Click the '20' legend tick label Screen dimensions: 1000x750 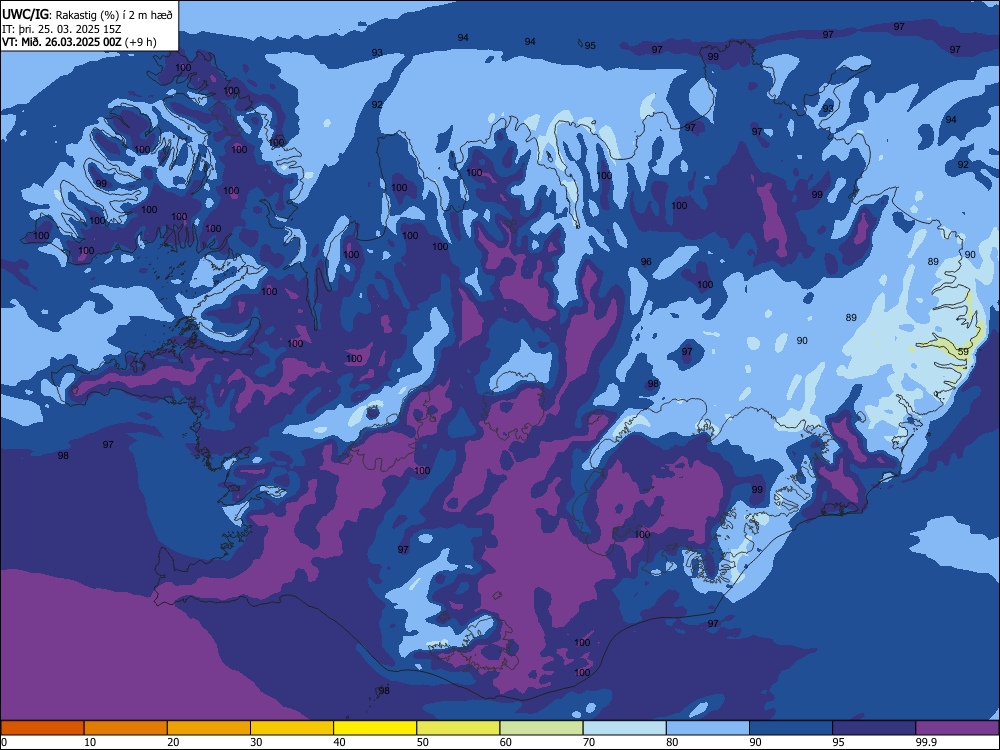tap(173, 742)
